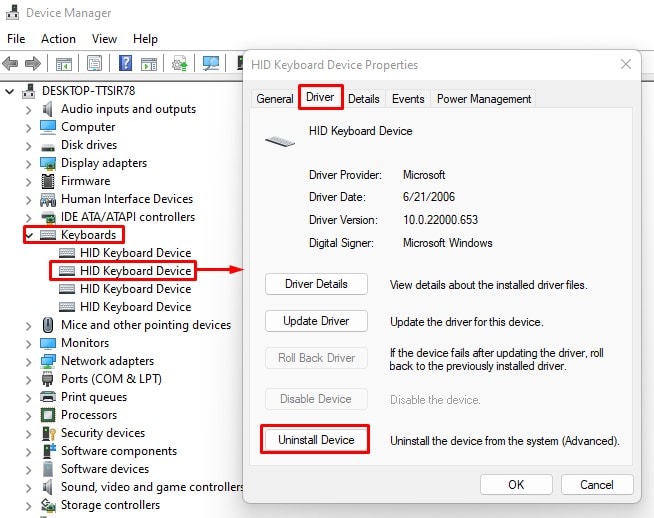
Task: Click the Microsoft Windows digital signer value
Action: click(x=448, y=243)
